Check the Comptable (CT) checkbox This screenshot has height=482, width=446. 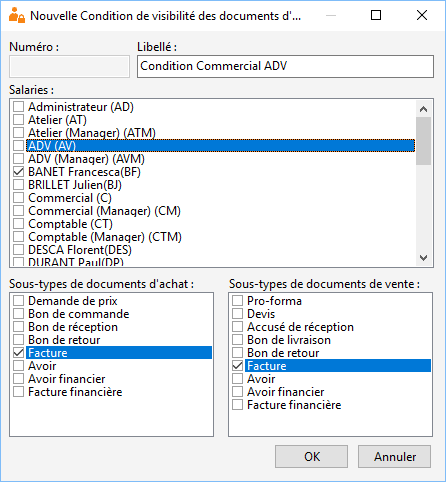pos(19,224)
